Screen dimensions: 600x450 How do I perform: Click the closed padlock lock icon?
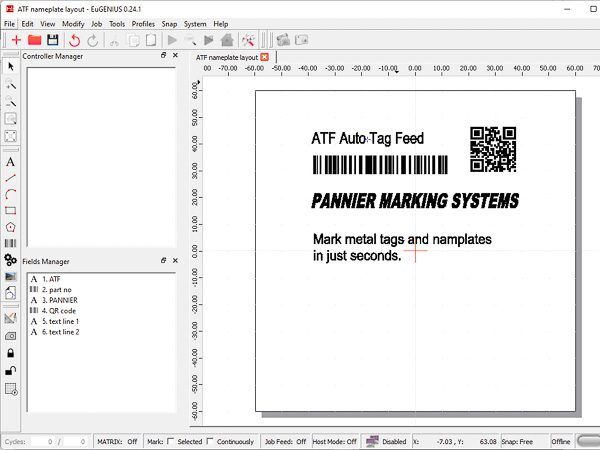(x=11, y=353)
